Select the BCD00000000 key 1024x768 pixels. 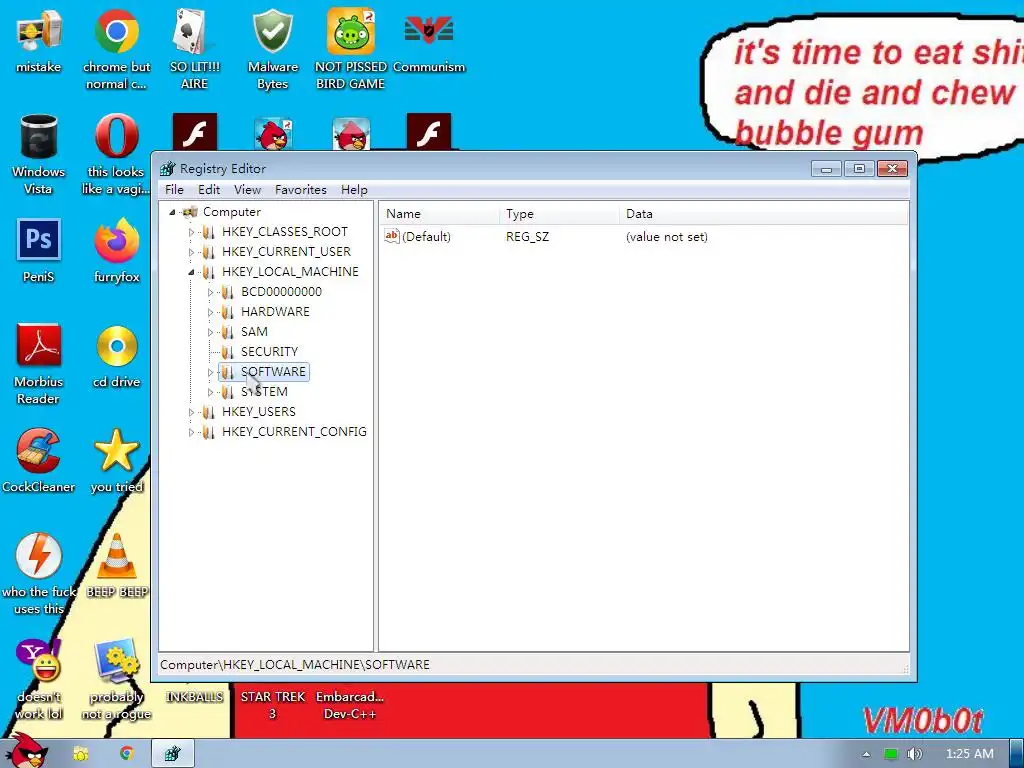point(281,291)
